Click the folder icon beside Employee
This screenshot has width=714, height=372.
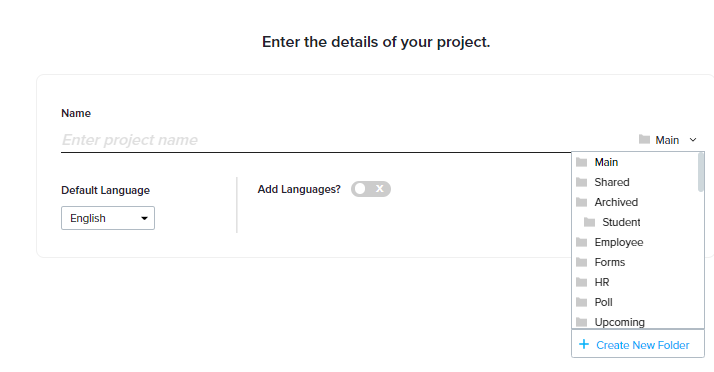[581, 242]
